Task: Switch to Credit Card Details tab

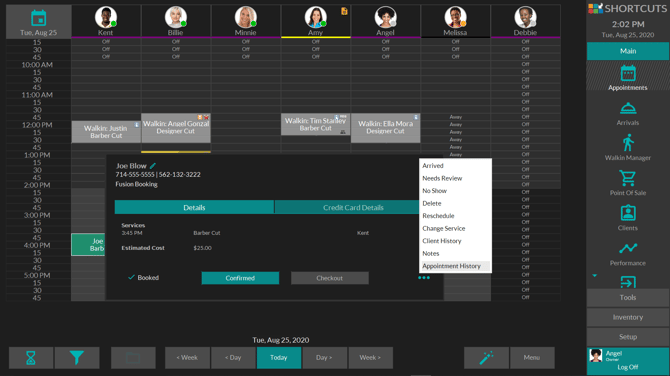Action: (x=353, y=207)
